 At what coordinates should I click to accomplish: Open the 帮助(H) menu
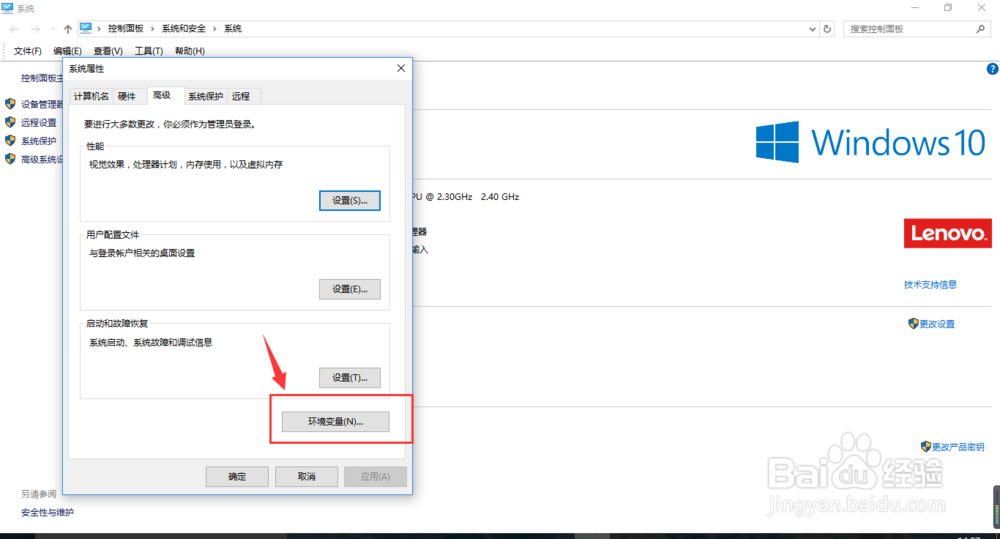[189, 51]
